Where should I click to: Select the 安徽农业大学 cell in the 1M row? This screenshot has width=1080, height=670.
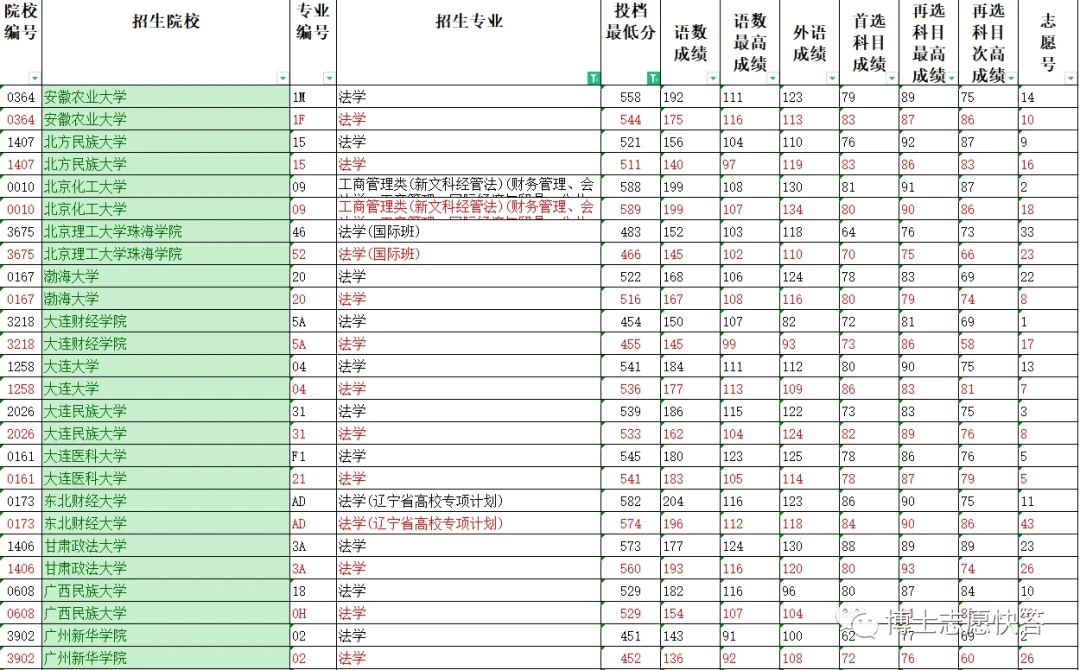(166, 97)
